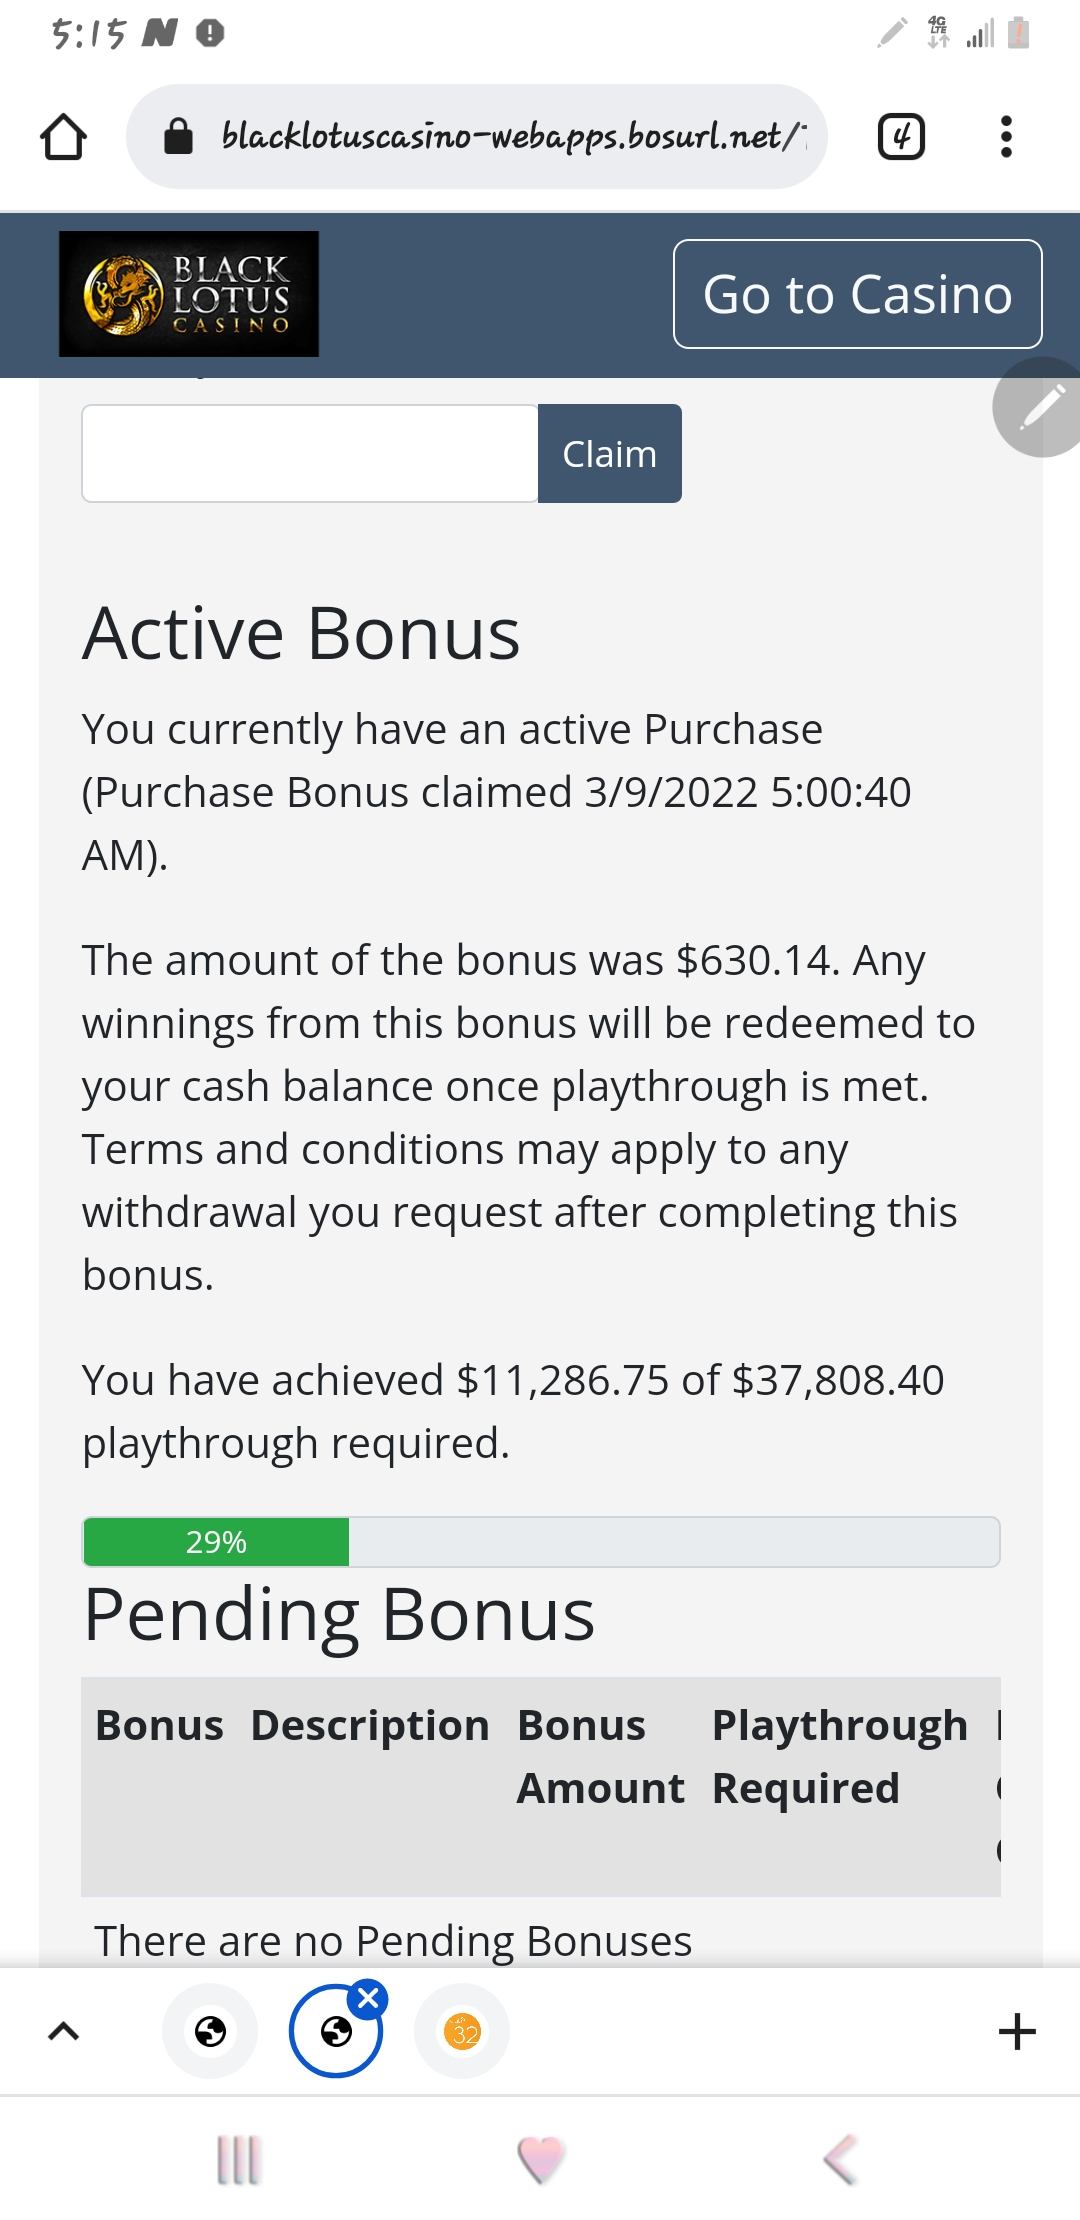This screenshot has height=2220, width=1080.
Task: Switch to the orange tab labeled 32
Action: click(462, 2031)
